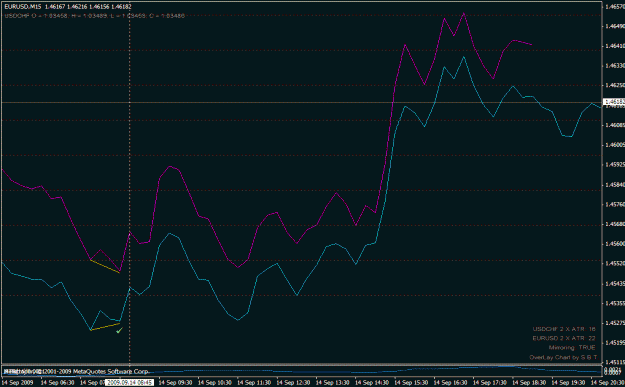Image resolution: width=625 pixels, height=387 pixels.
Task: Click the 1.45600 price axis label
Action: [615, 244]
